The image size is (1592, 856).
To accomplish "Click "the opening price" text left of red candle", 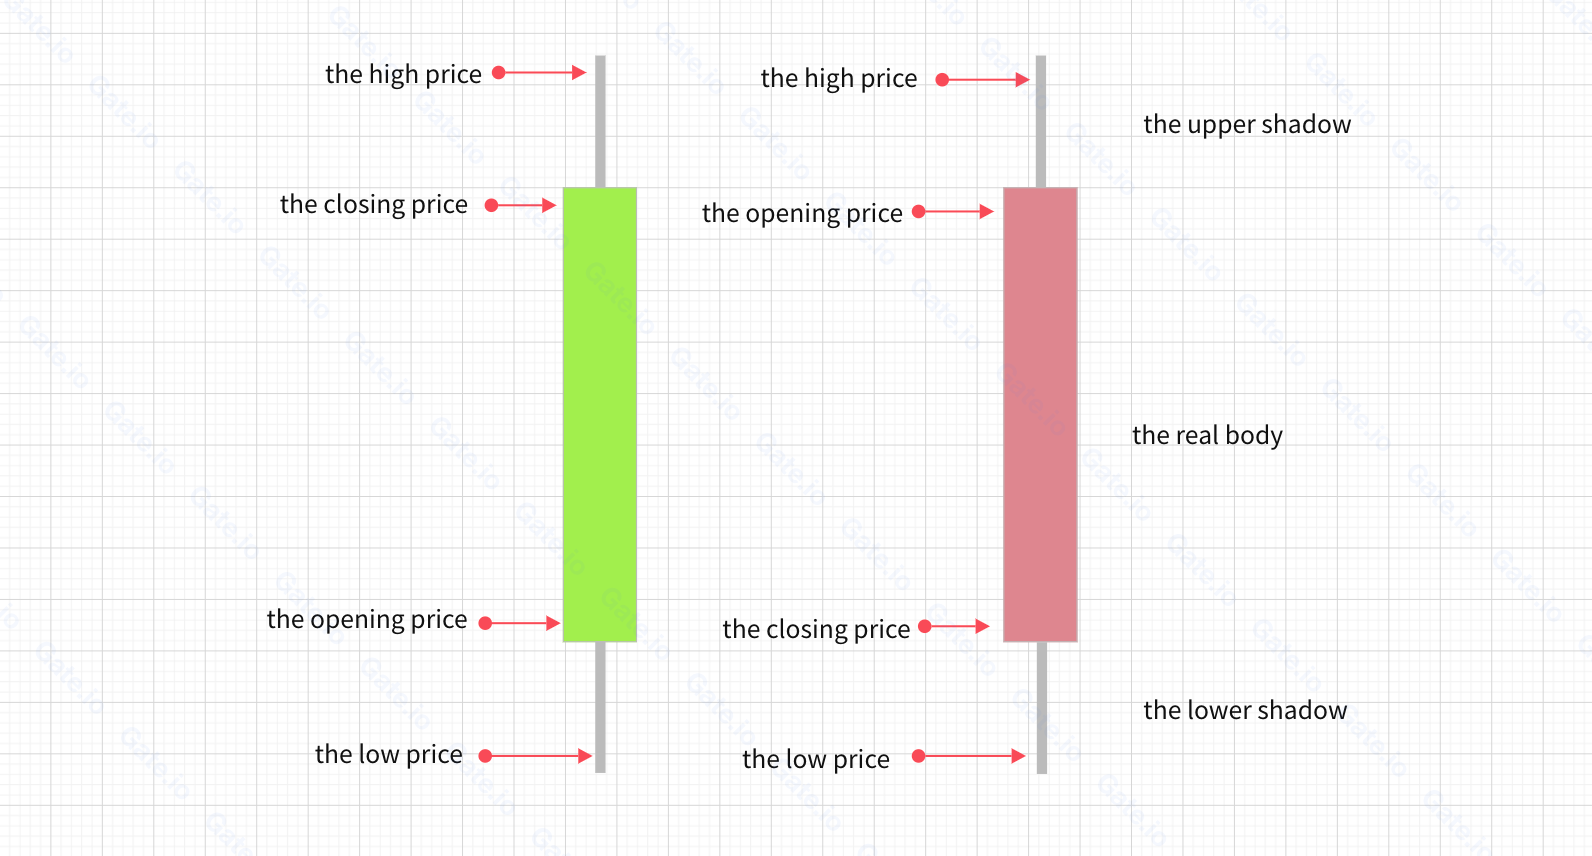I will [802, 213].
